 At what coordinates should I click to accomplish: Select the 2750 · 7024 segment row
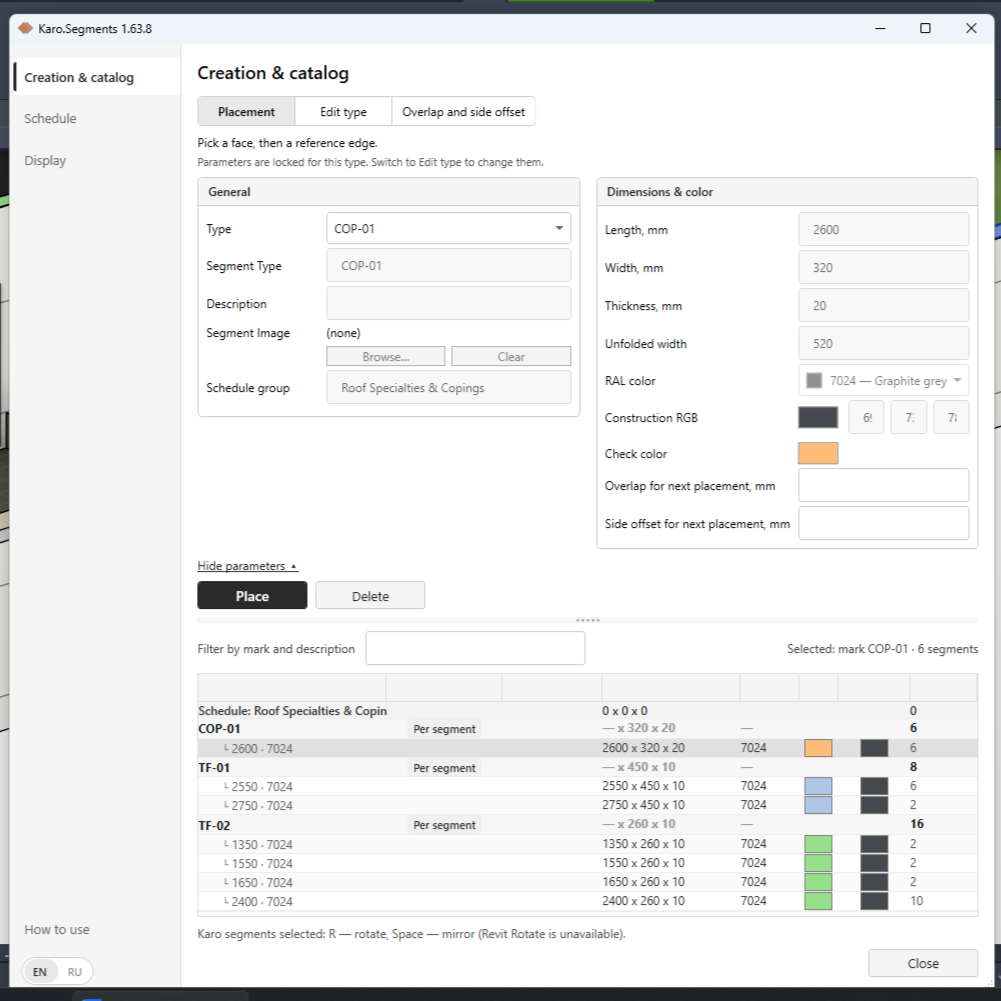[587, 805]
